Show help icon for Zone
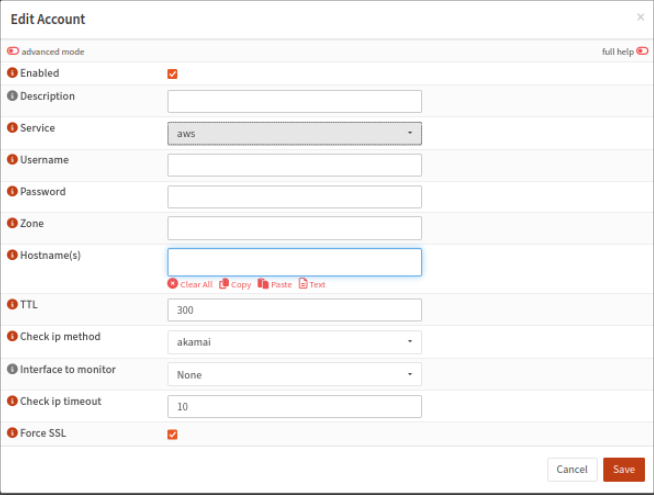The height and width of the screenshot is (495, 654). [13, 223]
